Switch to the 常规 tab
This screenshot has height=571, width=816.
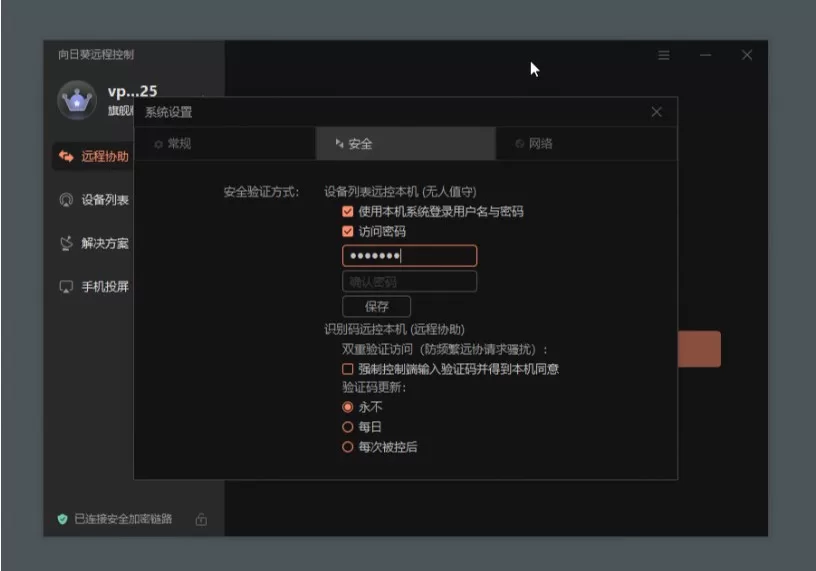225,144
